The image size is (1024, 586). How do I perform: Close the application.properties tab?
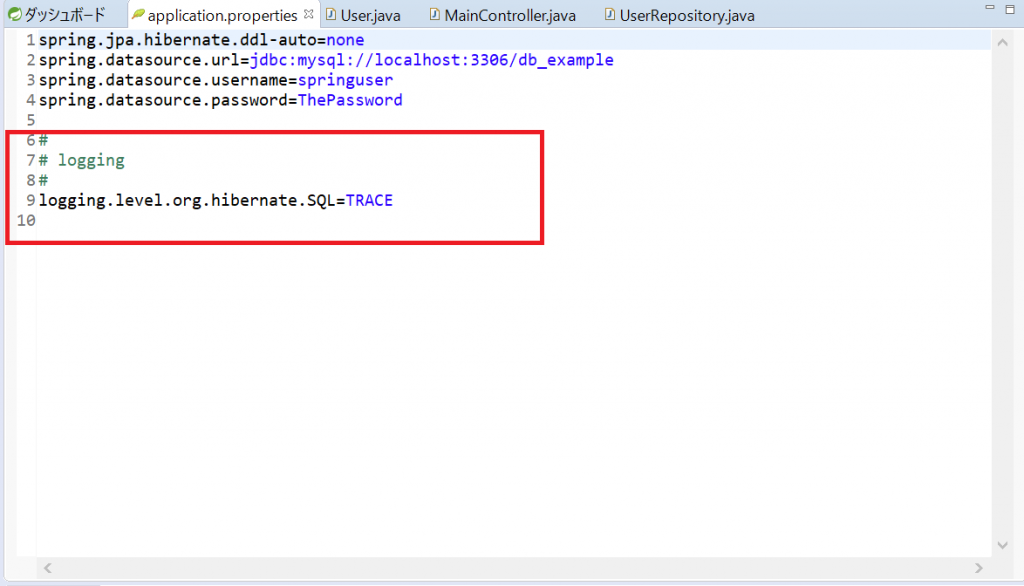pyautogui.click(x=308, y=15)
